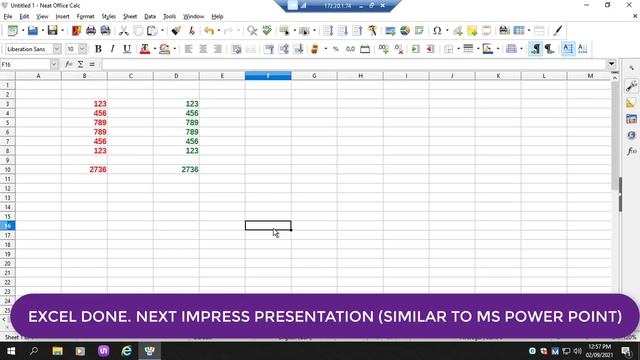Click the Cut scissors icon
The height and width of the screenshot is (360, 640).
123,31
